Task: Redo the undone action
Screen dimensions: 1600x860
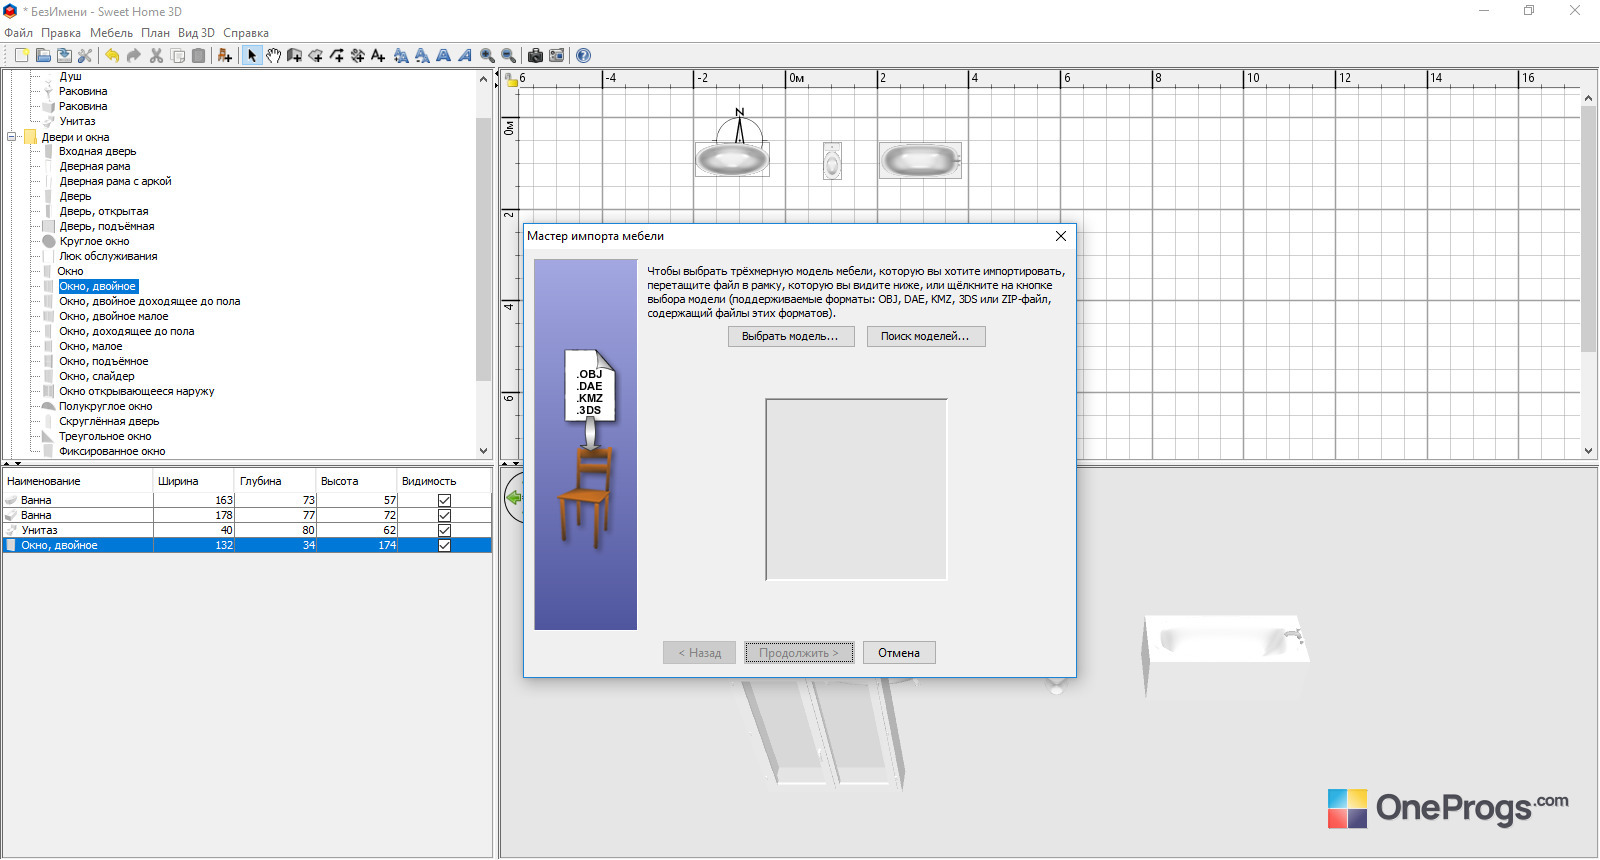Action: point(133,56)
